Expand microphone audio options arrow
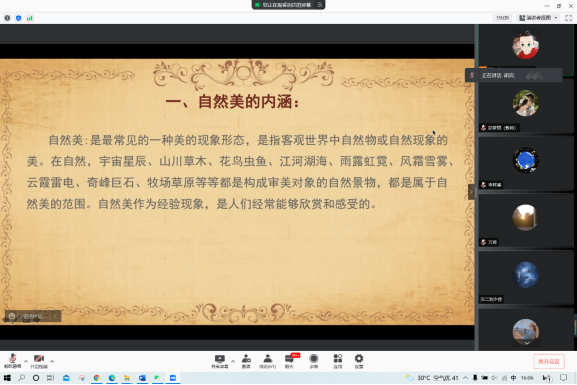Viewport: 577px width, 385px height. coord(26,361)
